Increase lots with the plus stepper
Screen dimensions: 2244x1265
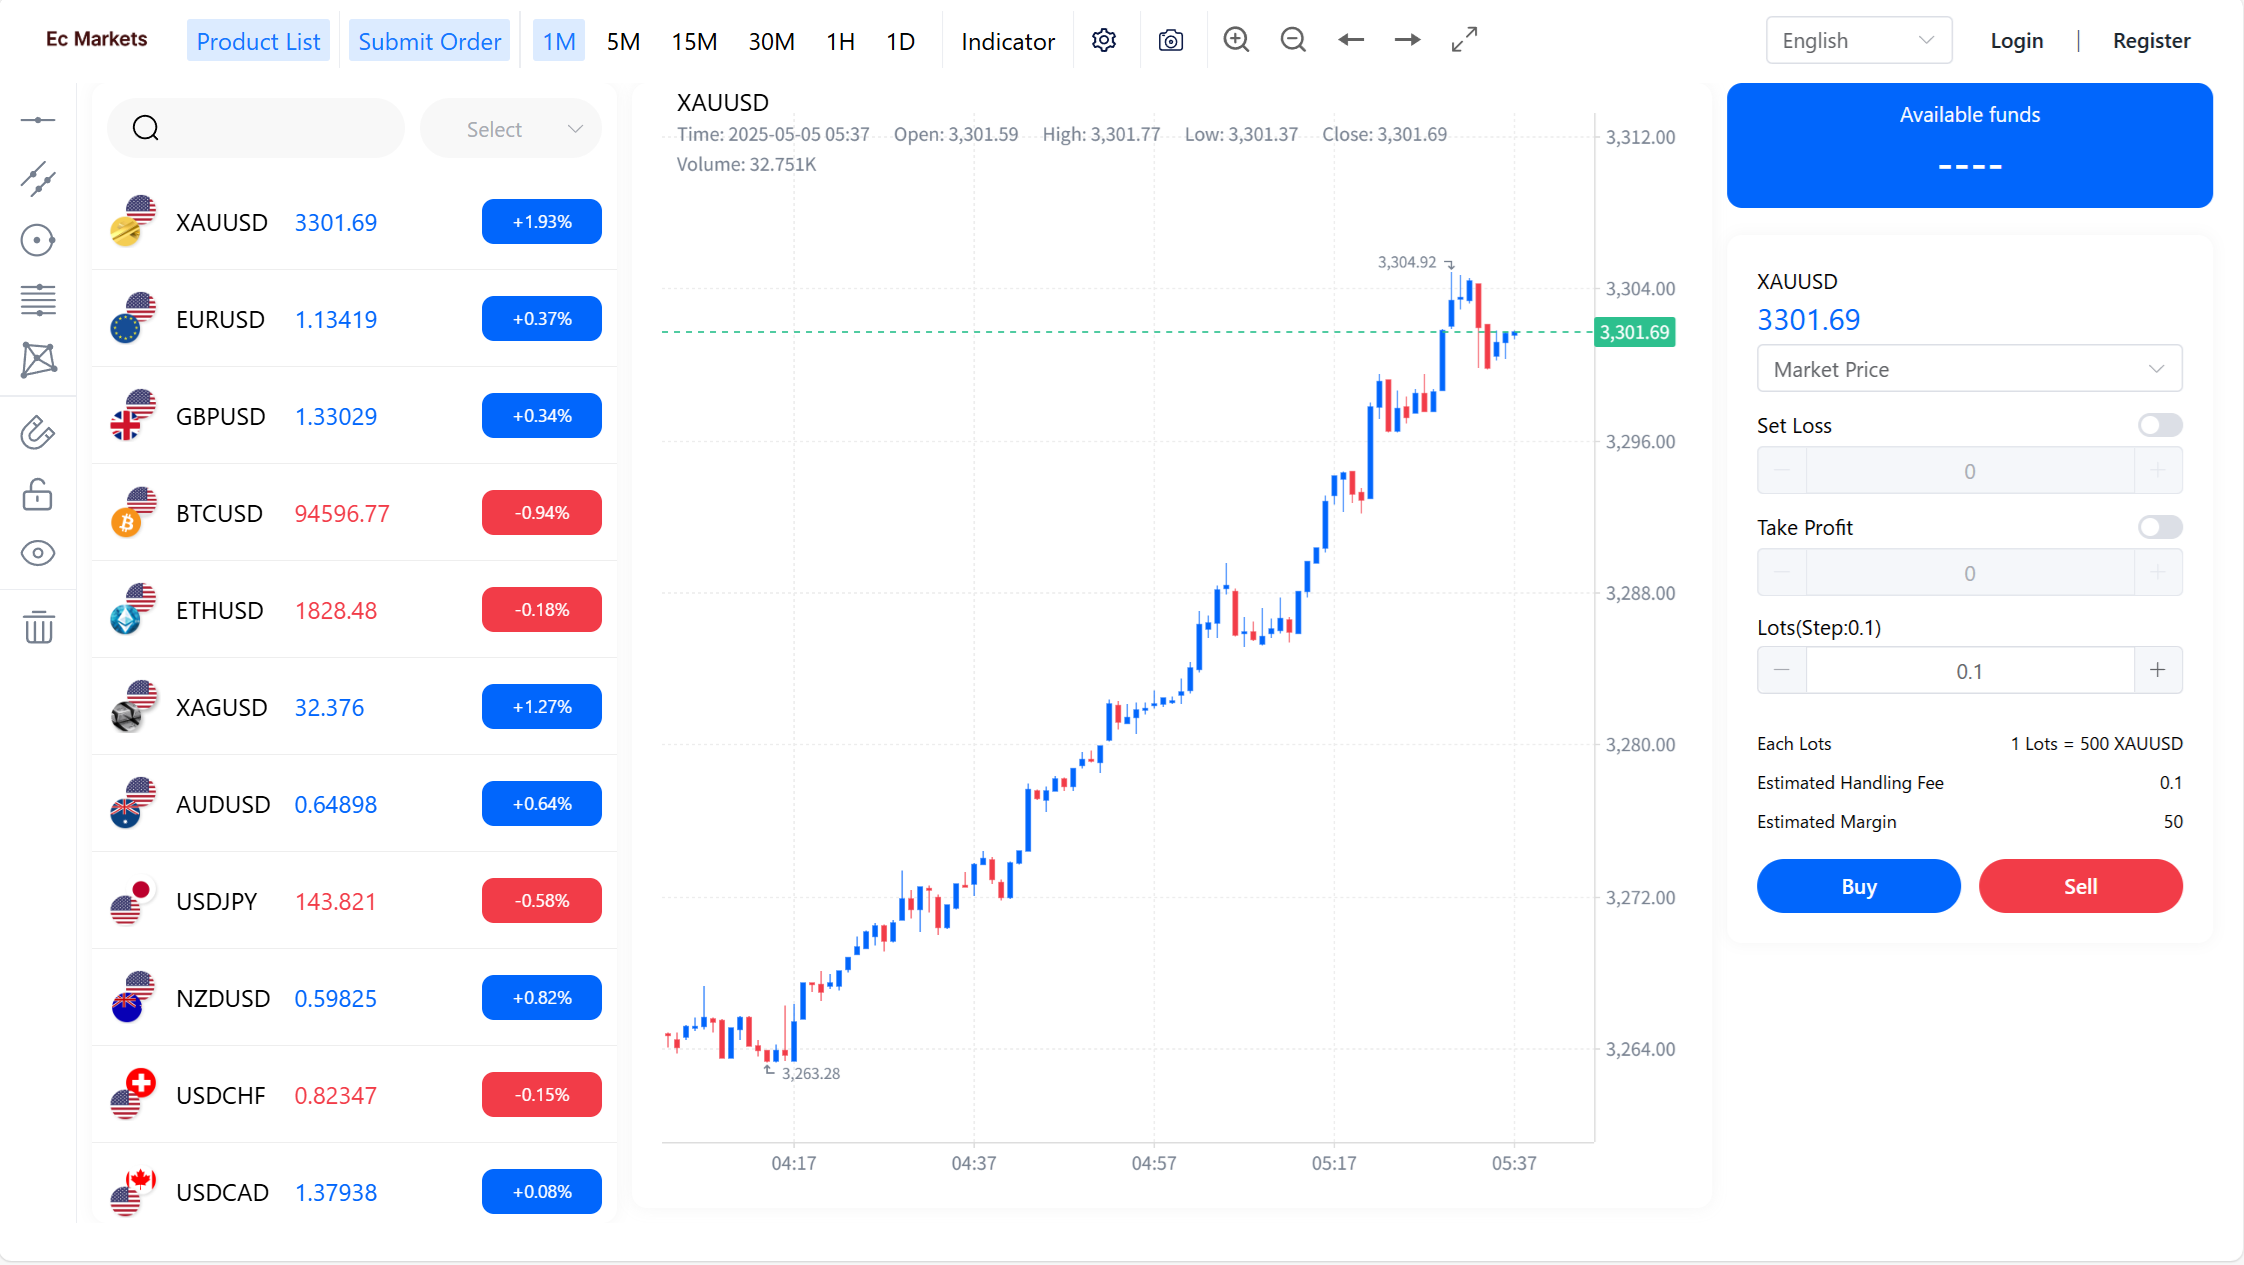tap(2158, 671)
